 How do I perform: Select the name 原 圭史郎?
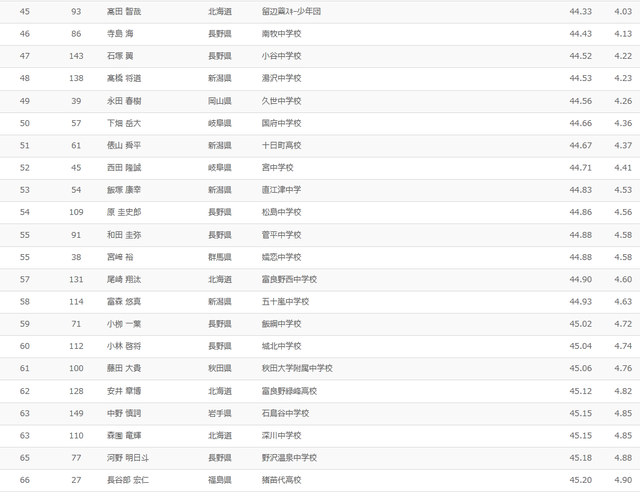coord(124,212)
